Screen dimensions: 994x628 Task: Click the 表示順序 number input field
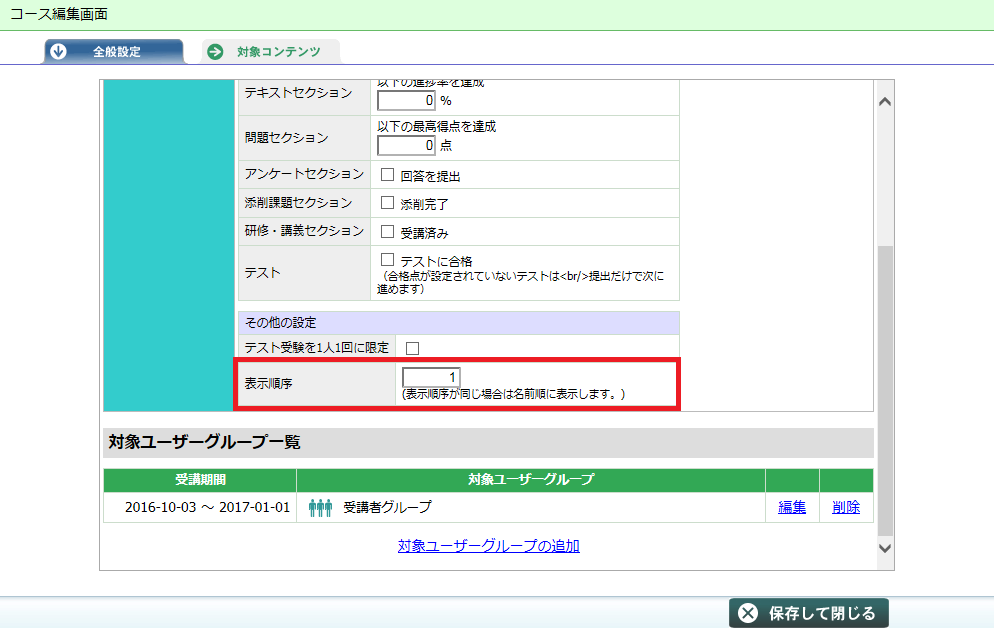pyautogui.click(x=431, y=377)
